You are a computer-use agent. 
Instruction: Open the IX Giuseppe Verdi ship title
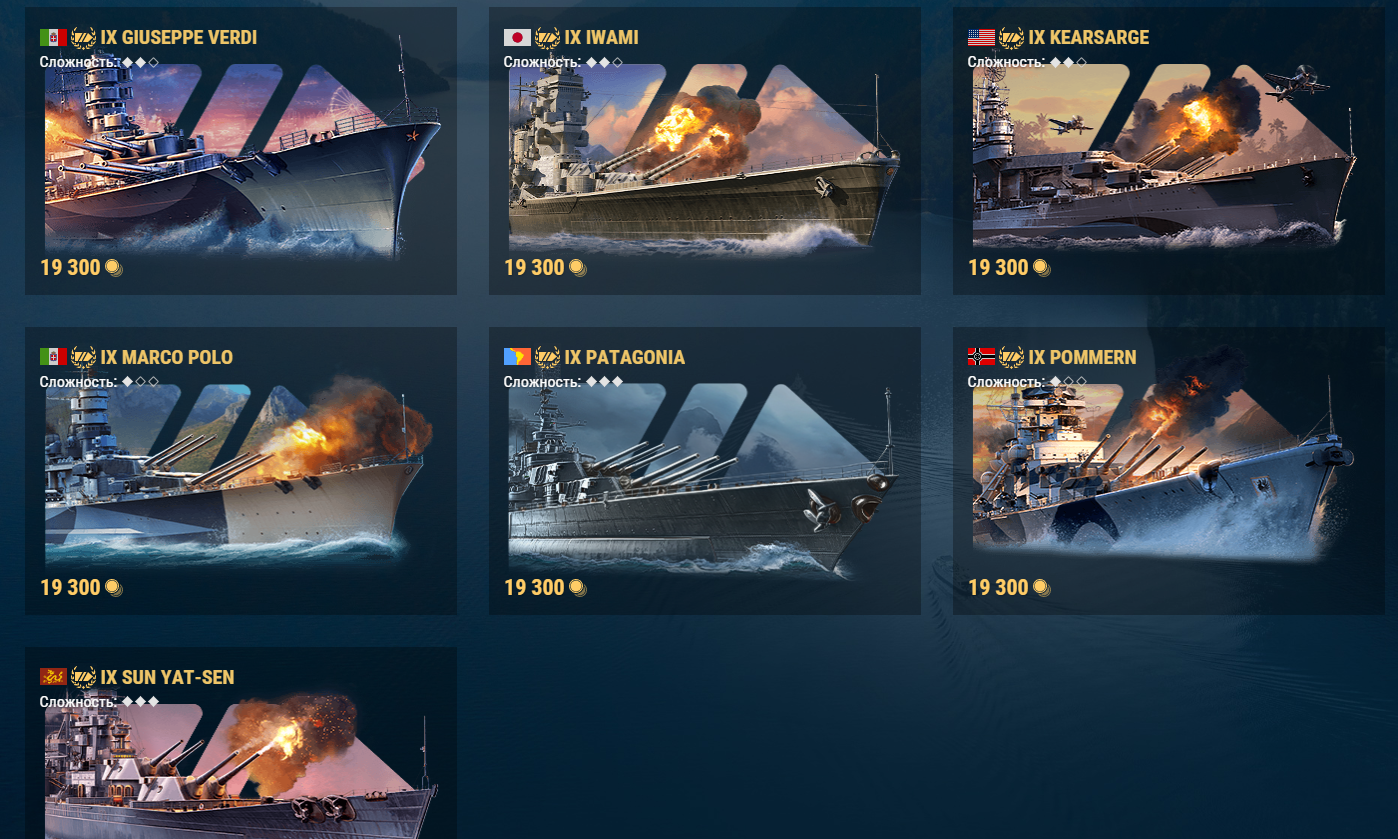point(179,38)
